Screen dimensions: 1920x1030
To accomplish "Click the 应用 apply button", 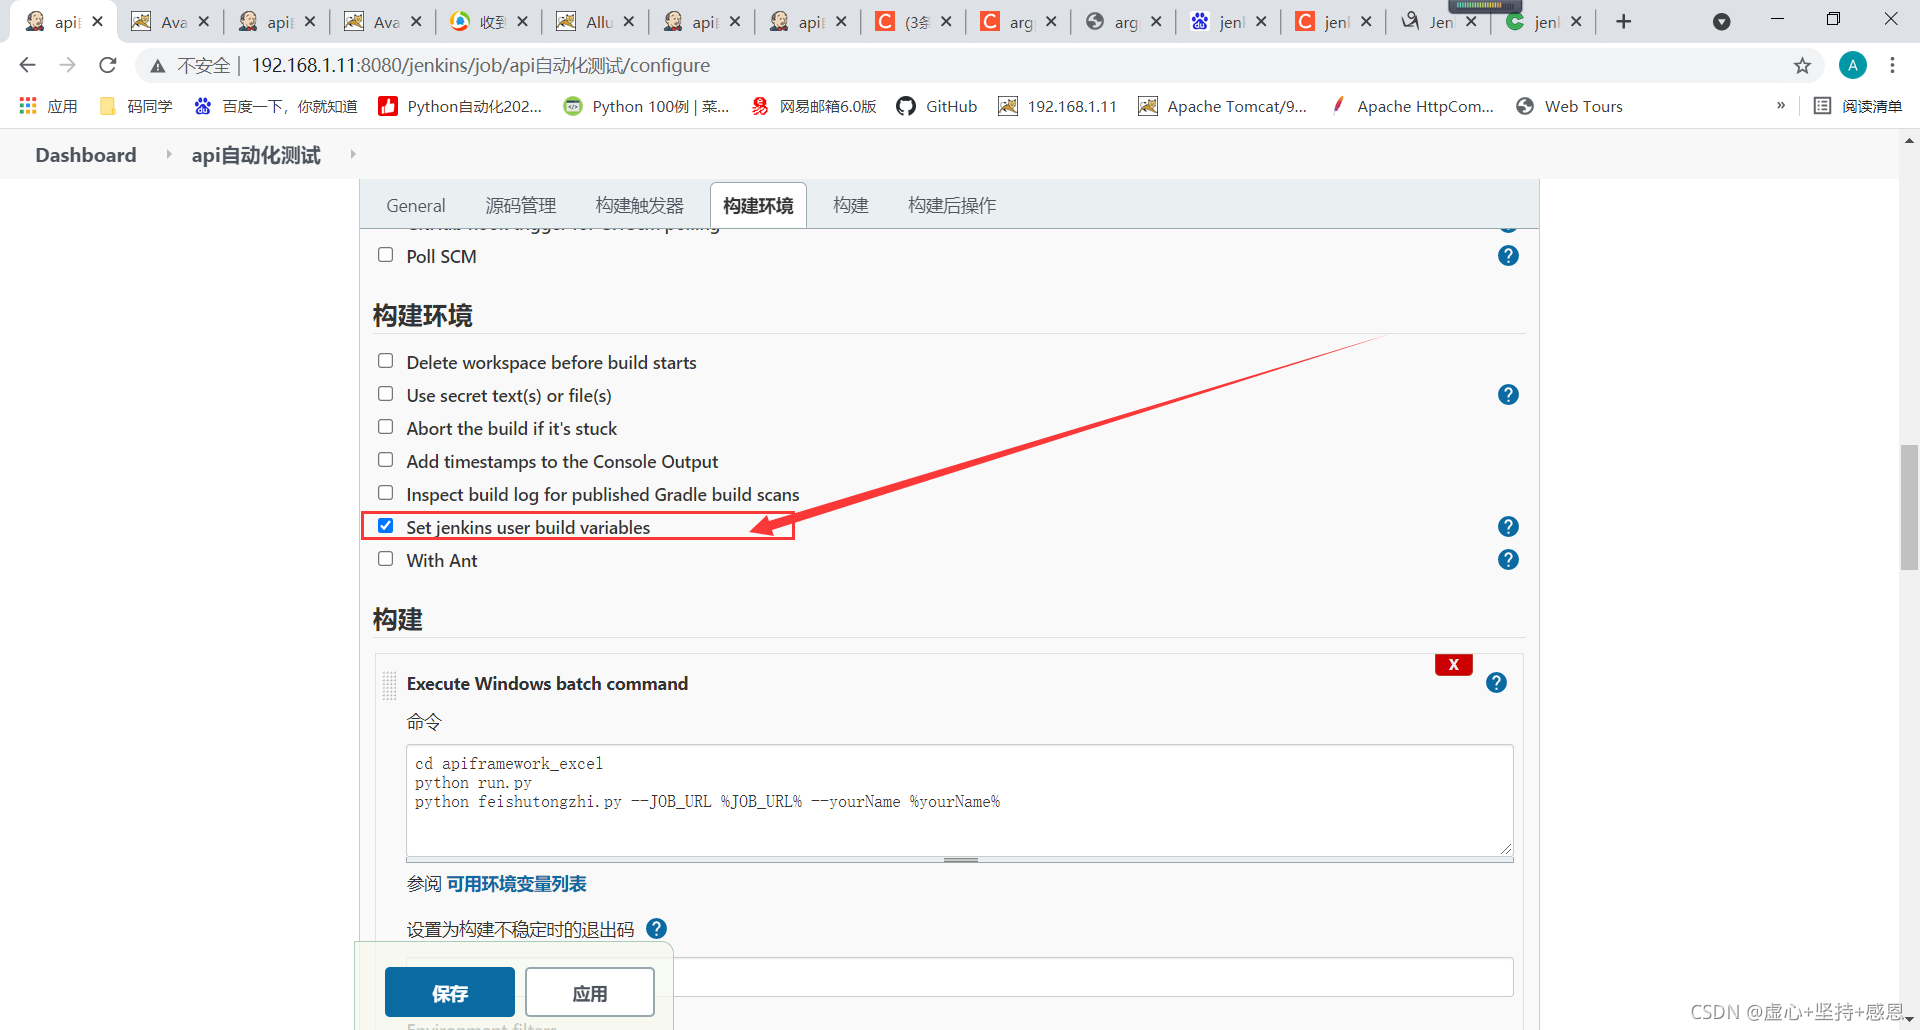I will 590,992.
